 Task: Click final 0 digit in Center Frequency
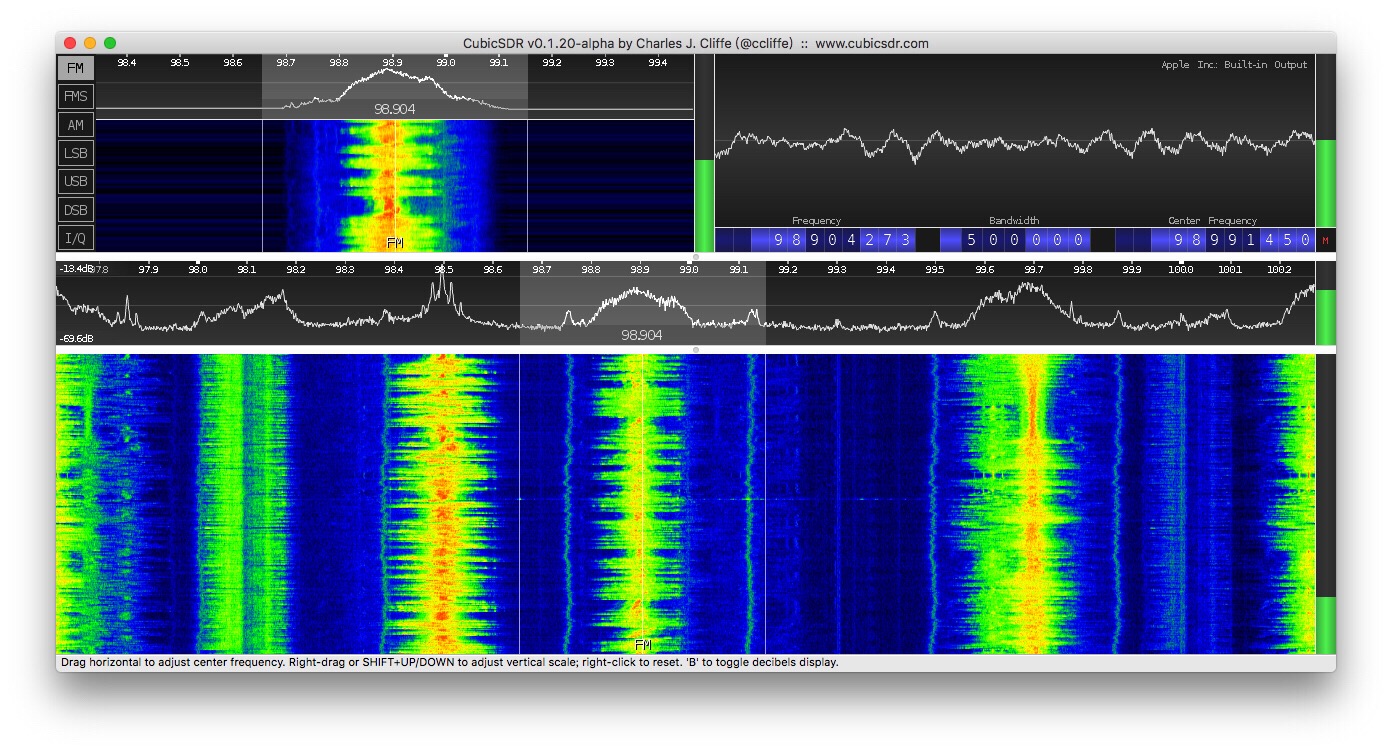pyautogui.click(x=1306, y=240)
